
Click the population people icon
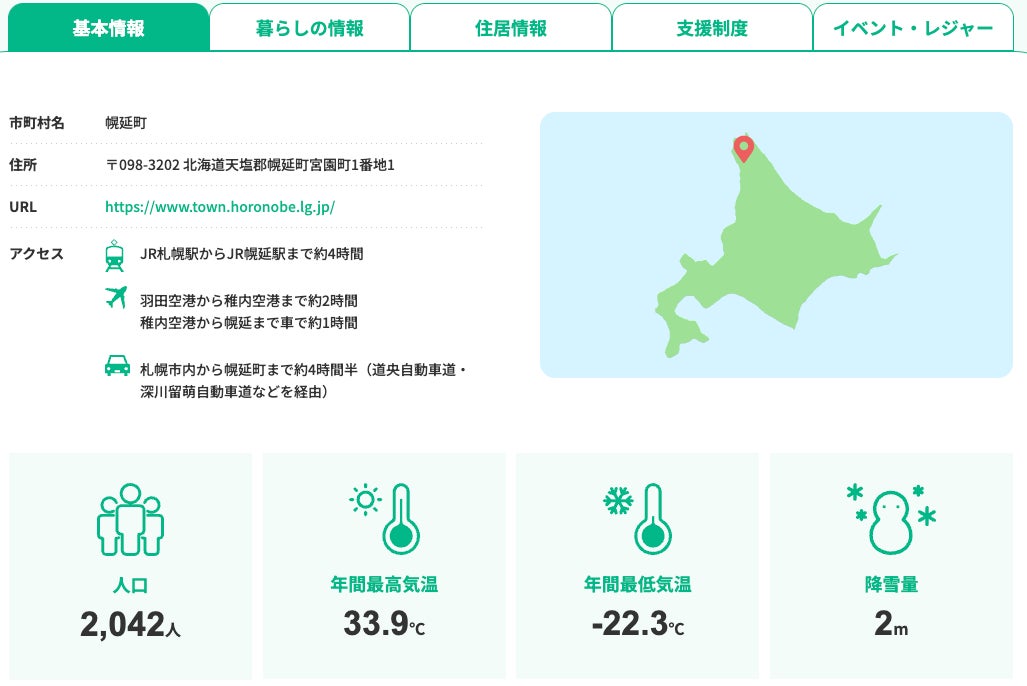coord(130,520)
